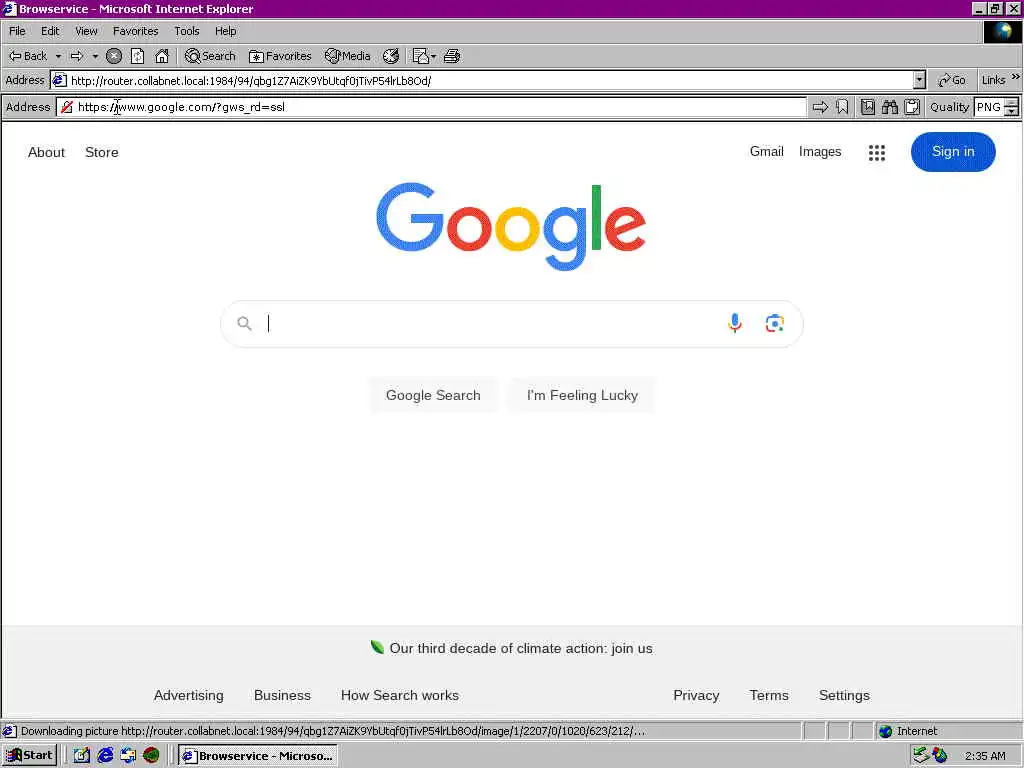Click the 2:35 AM system clock

tap(985, 756)
